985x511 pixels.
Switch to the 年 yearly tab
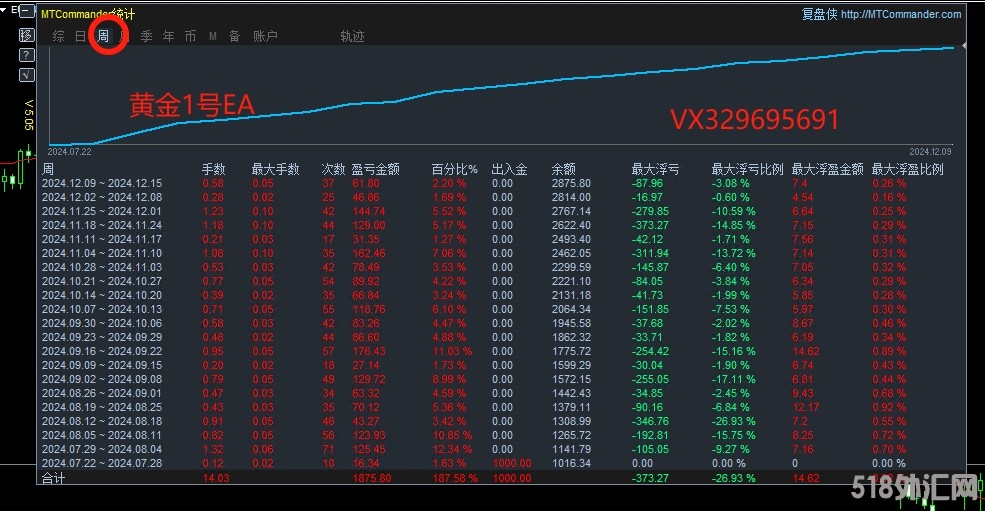point(168,36)
